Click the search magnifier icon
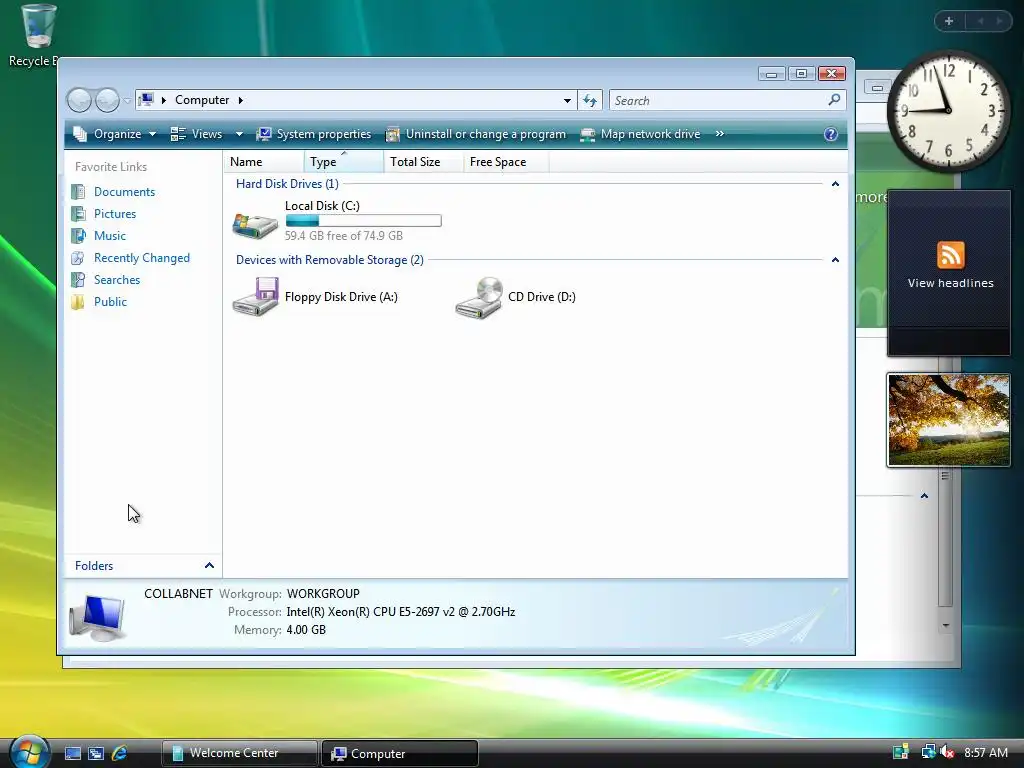 [x=834, y=100]
